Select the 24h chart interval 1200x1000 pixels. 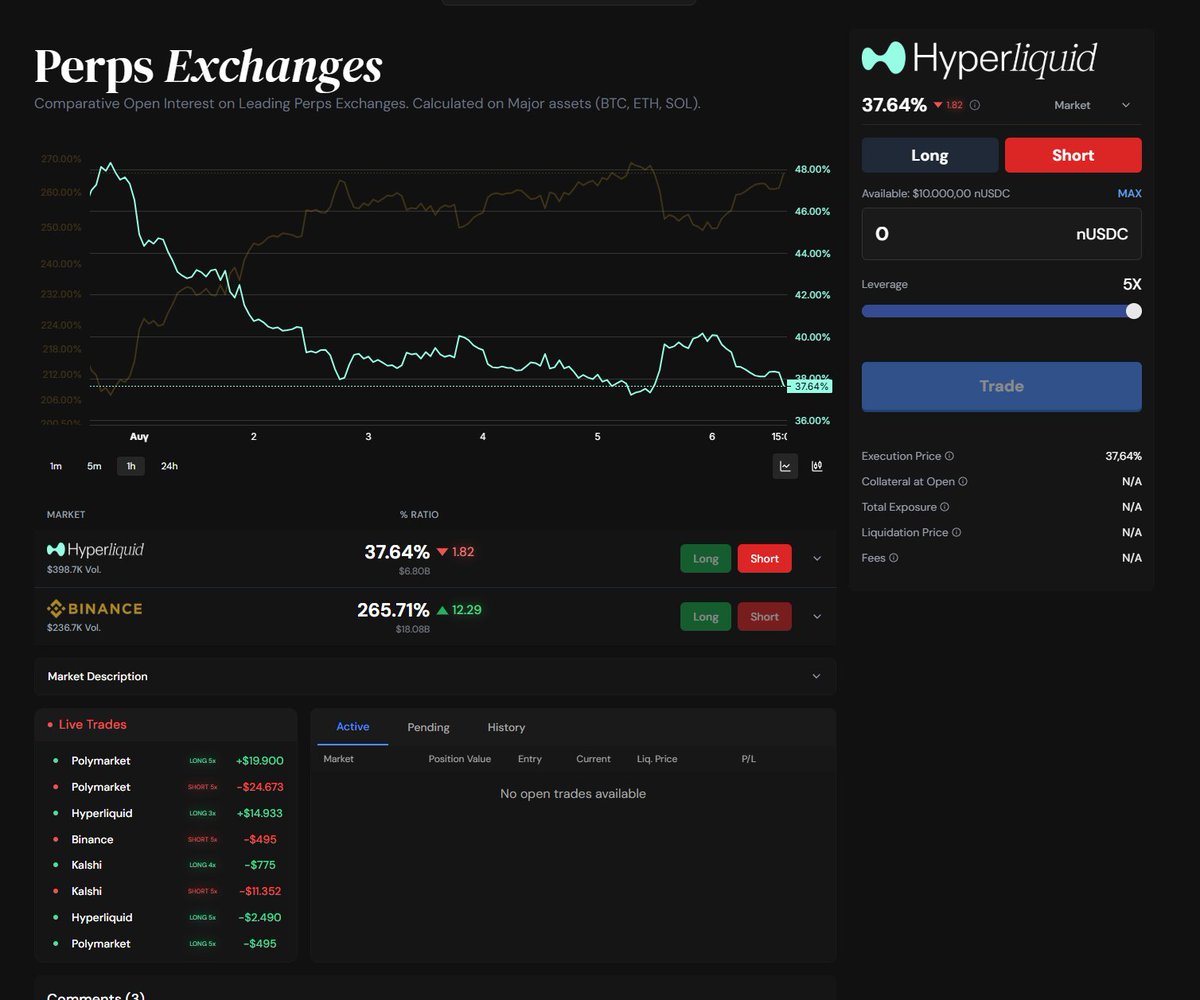(169, 466)
